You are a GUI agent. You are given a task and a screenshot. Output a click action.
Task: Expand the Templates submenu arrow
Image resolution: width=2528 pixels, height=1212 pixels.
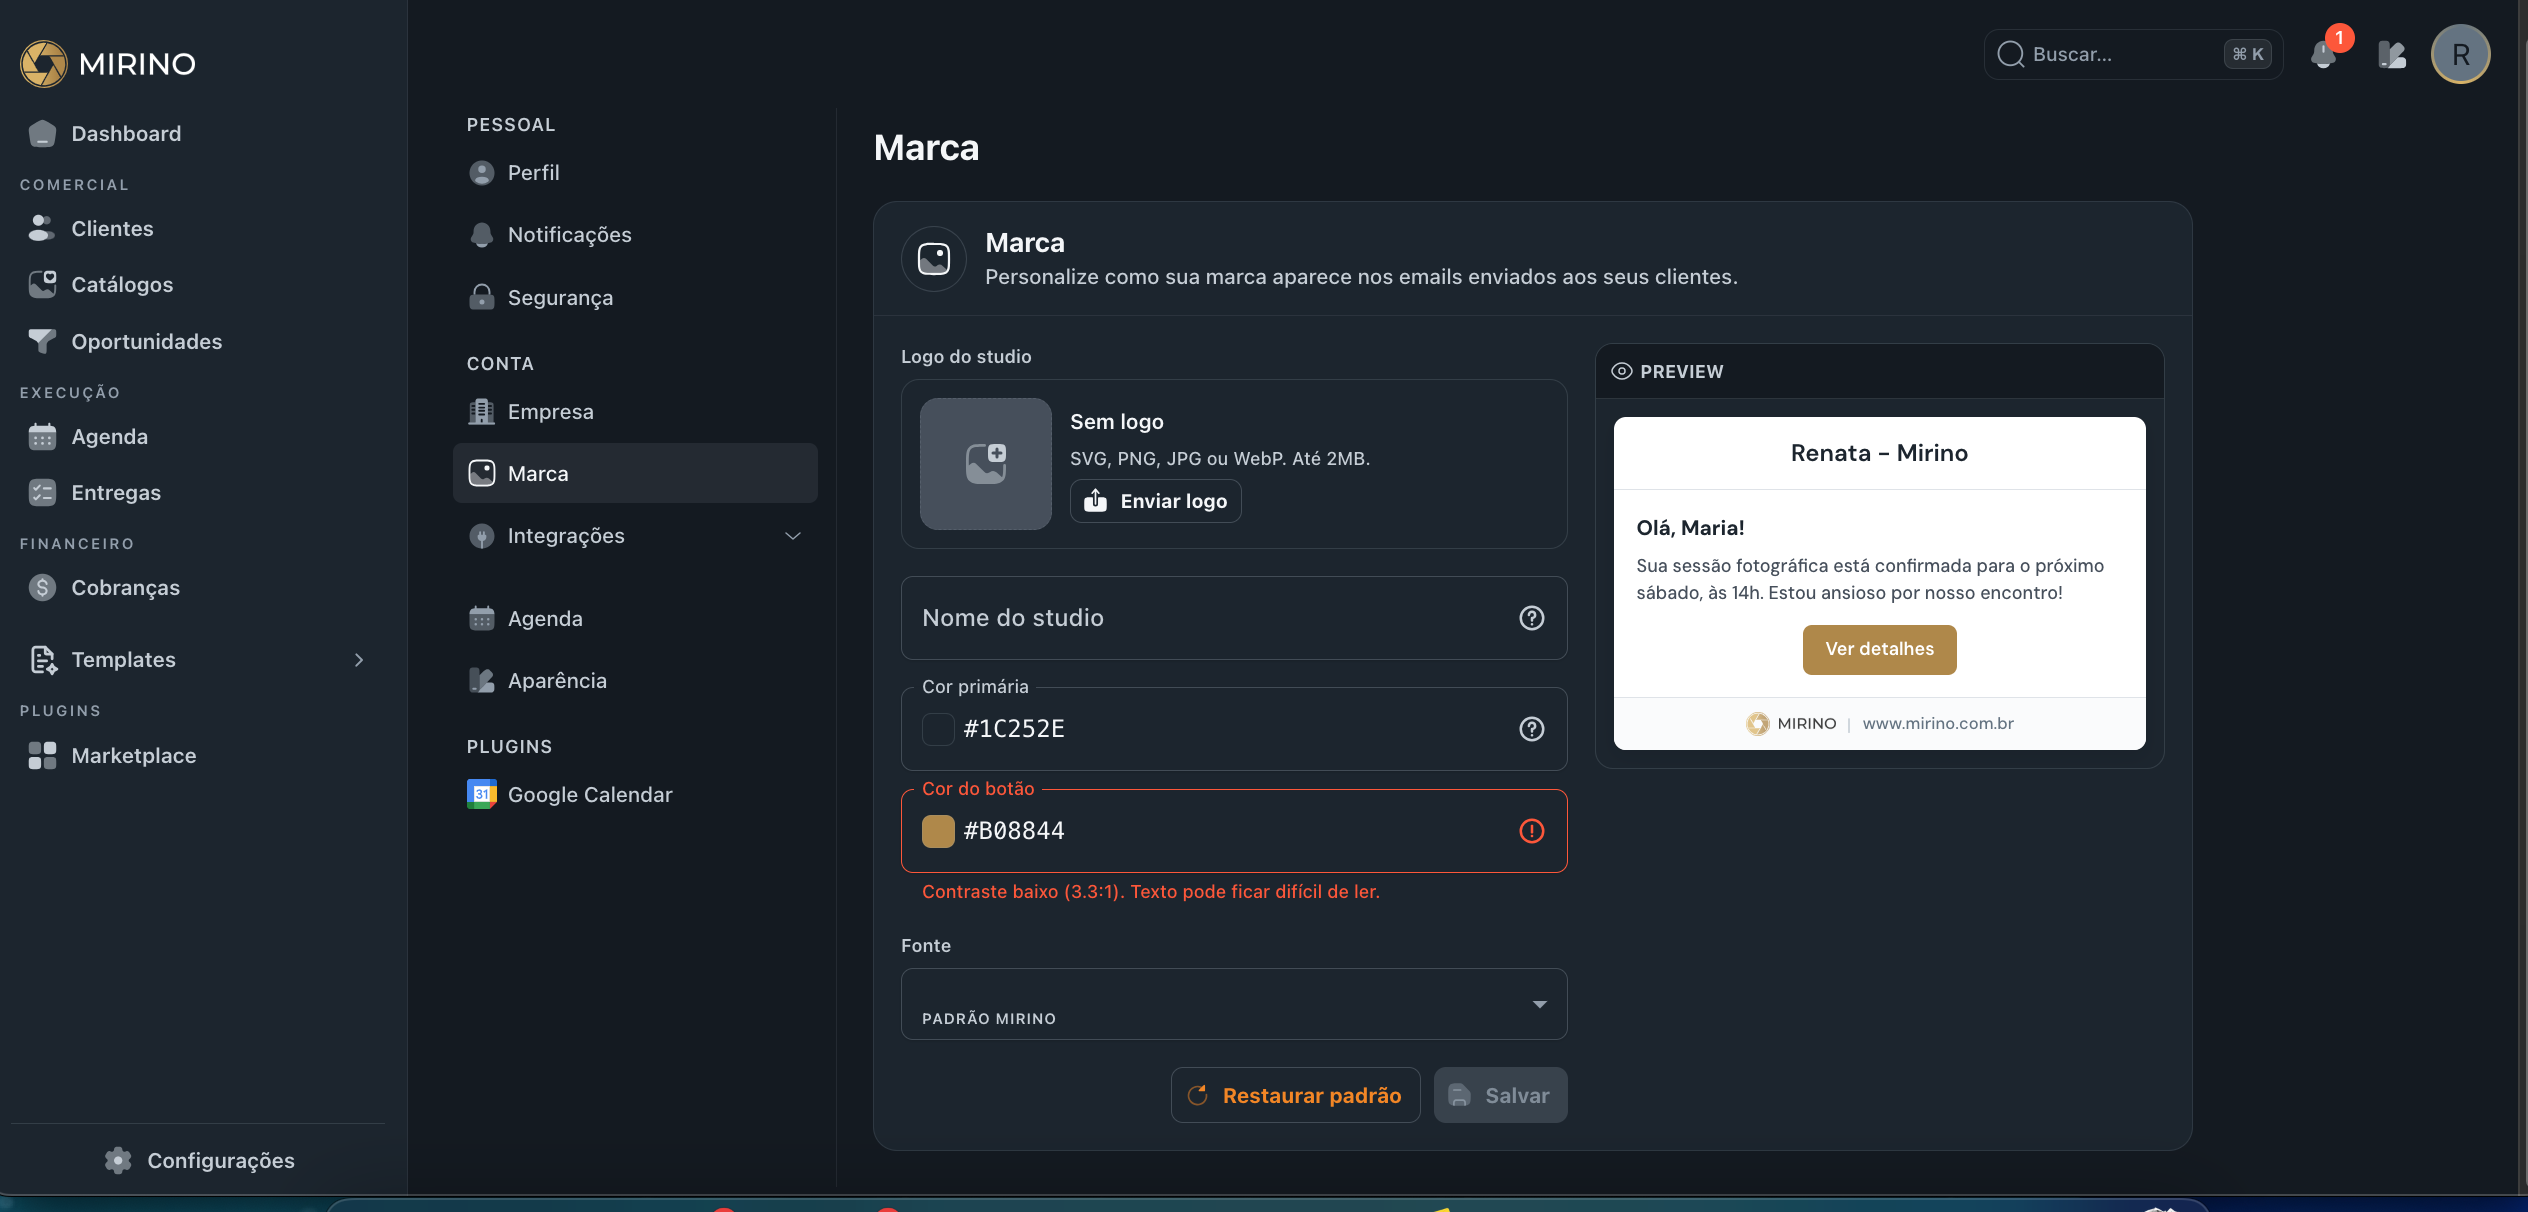click(x=359, y=660)
